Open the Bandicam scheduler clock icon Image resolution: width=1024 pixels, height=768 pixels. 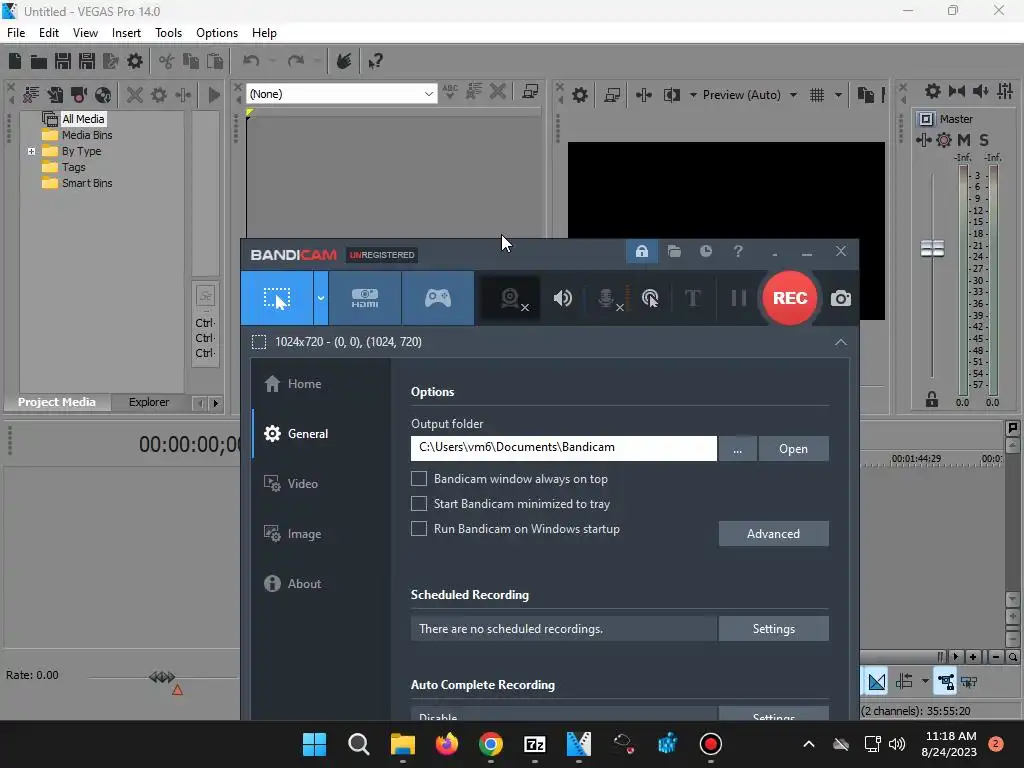pos(706,251)
